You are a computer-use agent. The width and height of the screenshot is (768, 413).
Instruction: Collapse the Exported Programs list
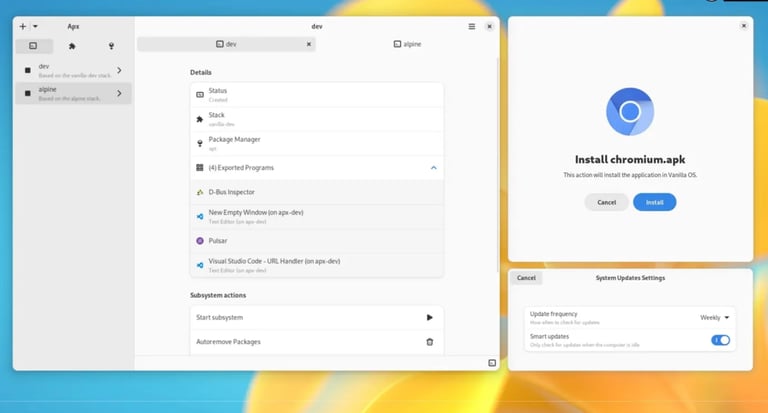click(x=433, y=168)
